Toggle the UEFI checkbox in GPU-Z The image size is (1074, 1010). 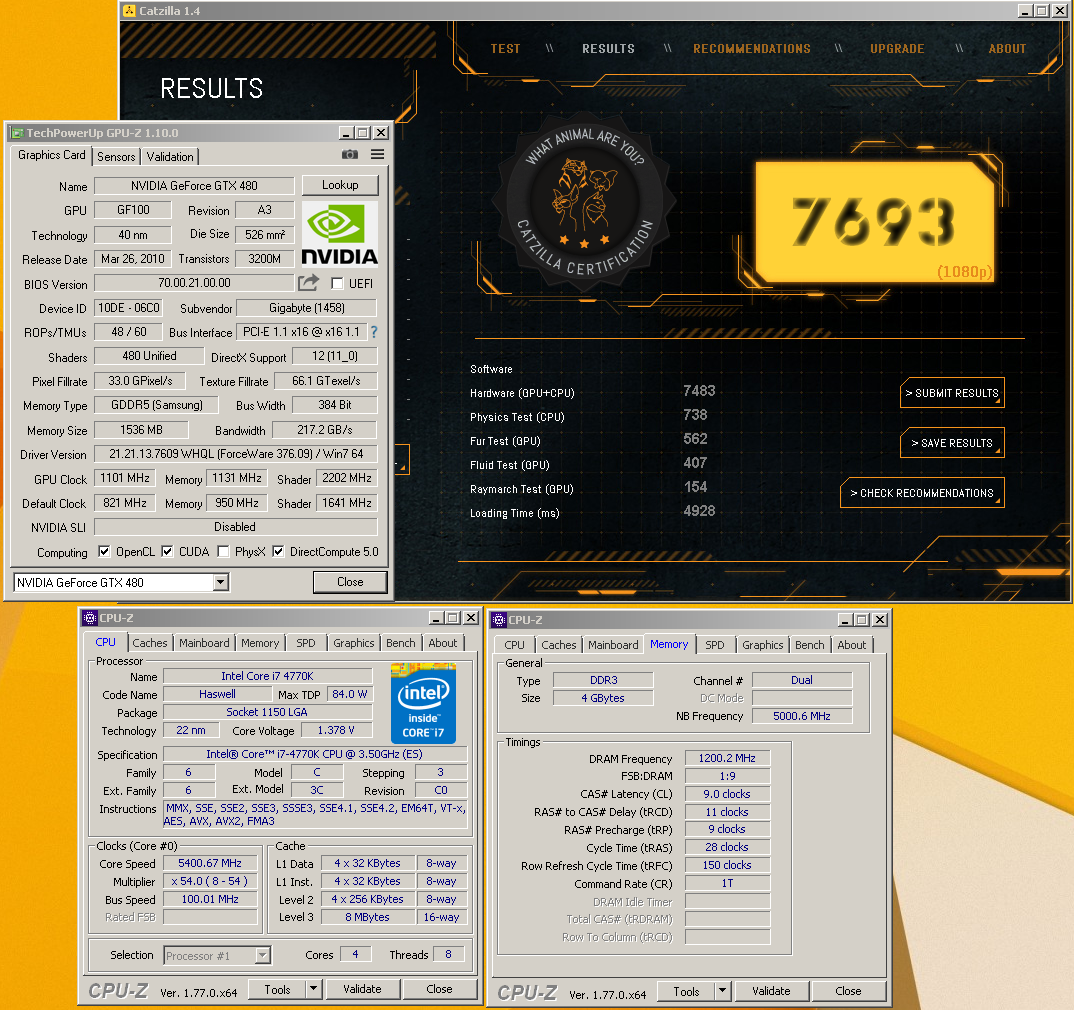[337, 283]
